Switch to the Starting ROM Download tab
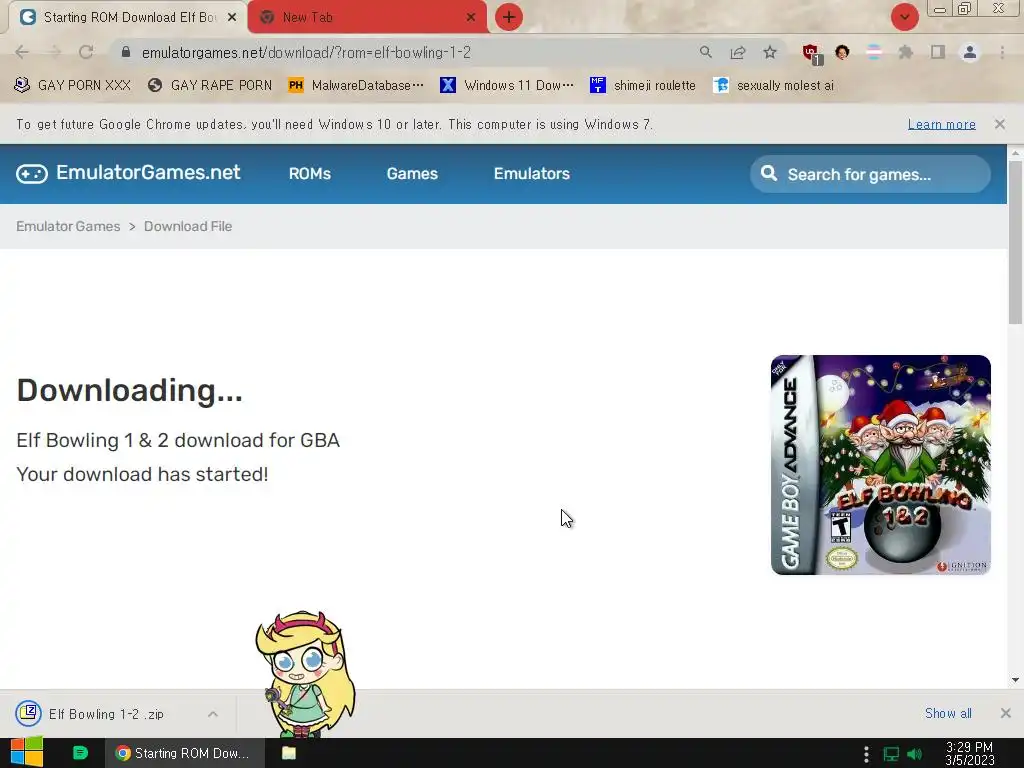Screen dimensions: 1024x768 [128, 17]
